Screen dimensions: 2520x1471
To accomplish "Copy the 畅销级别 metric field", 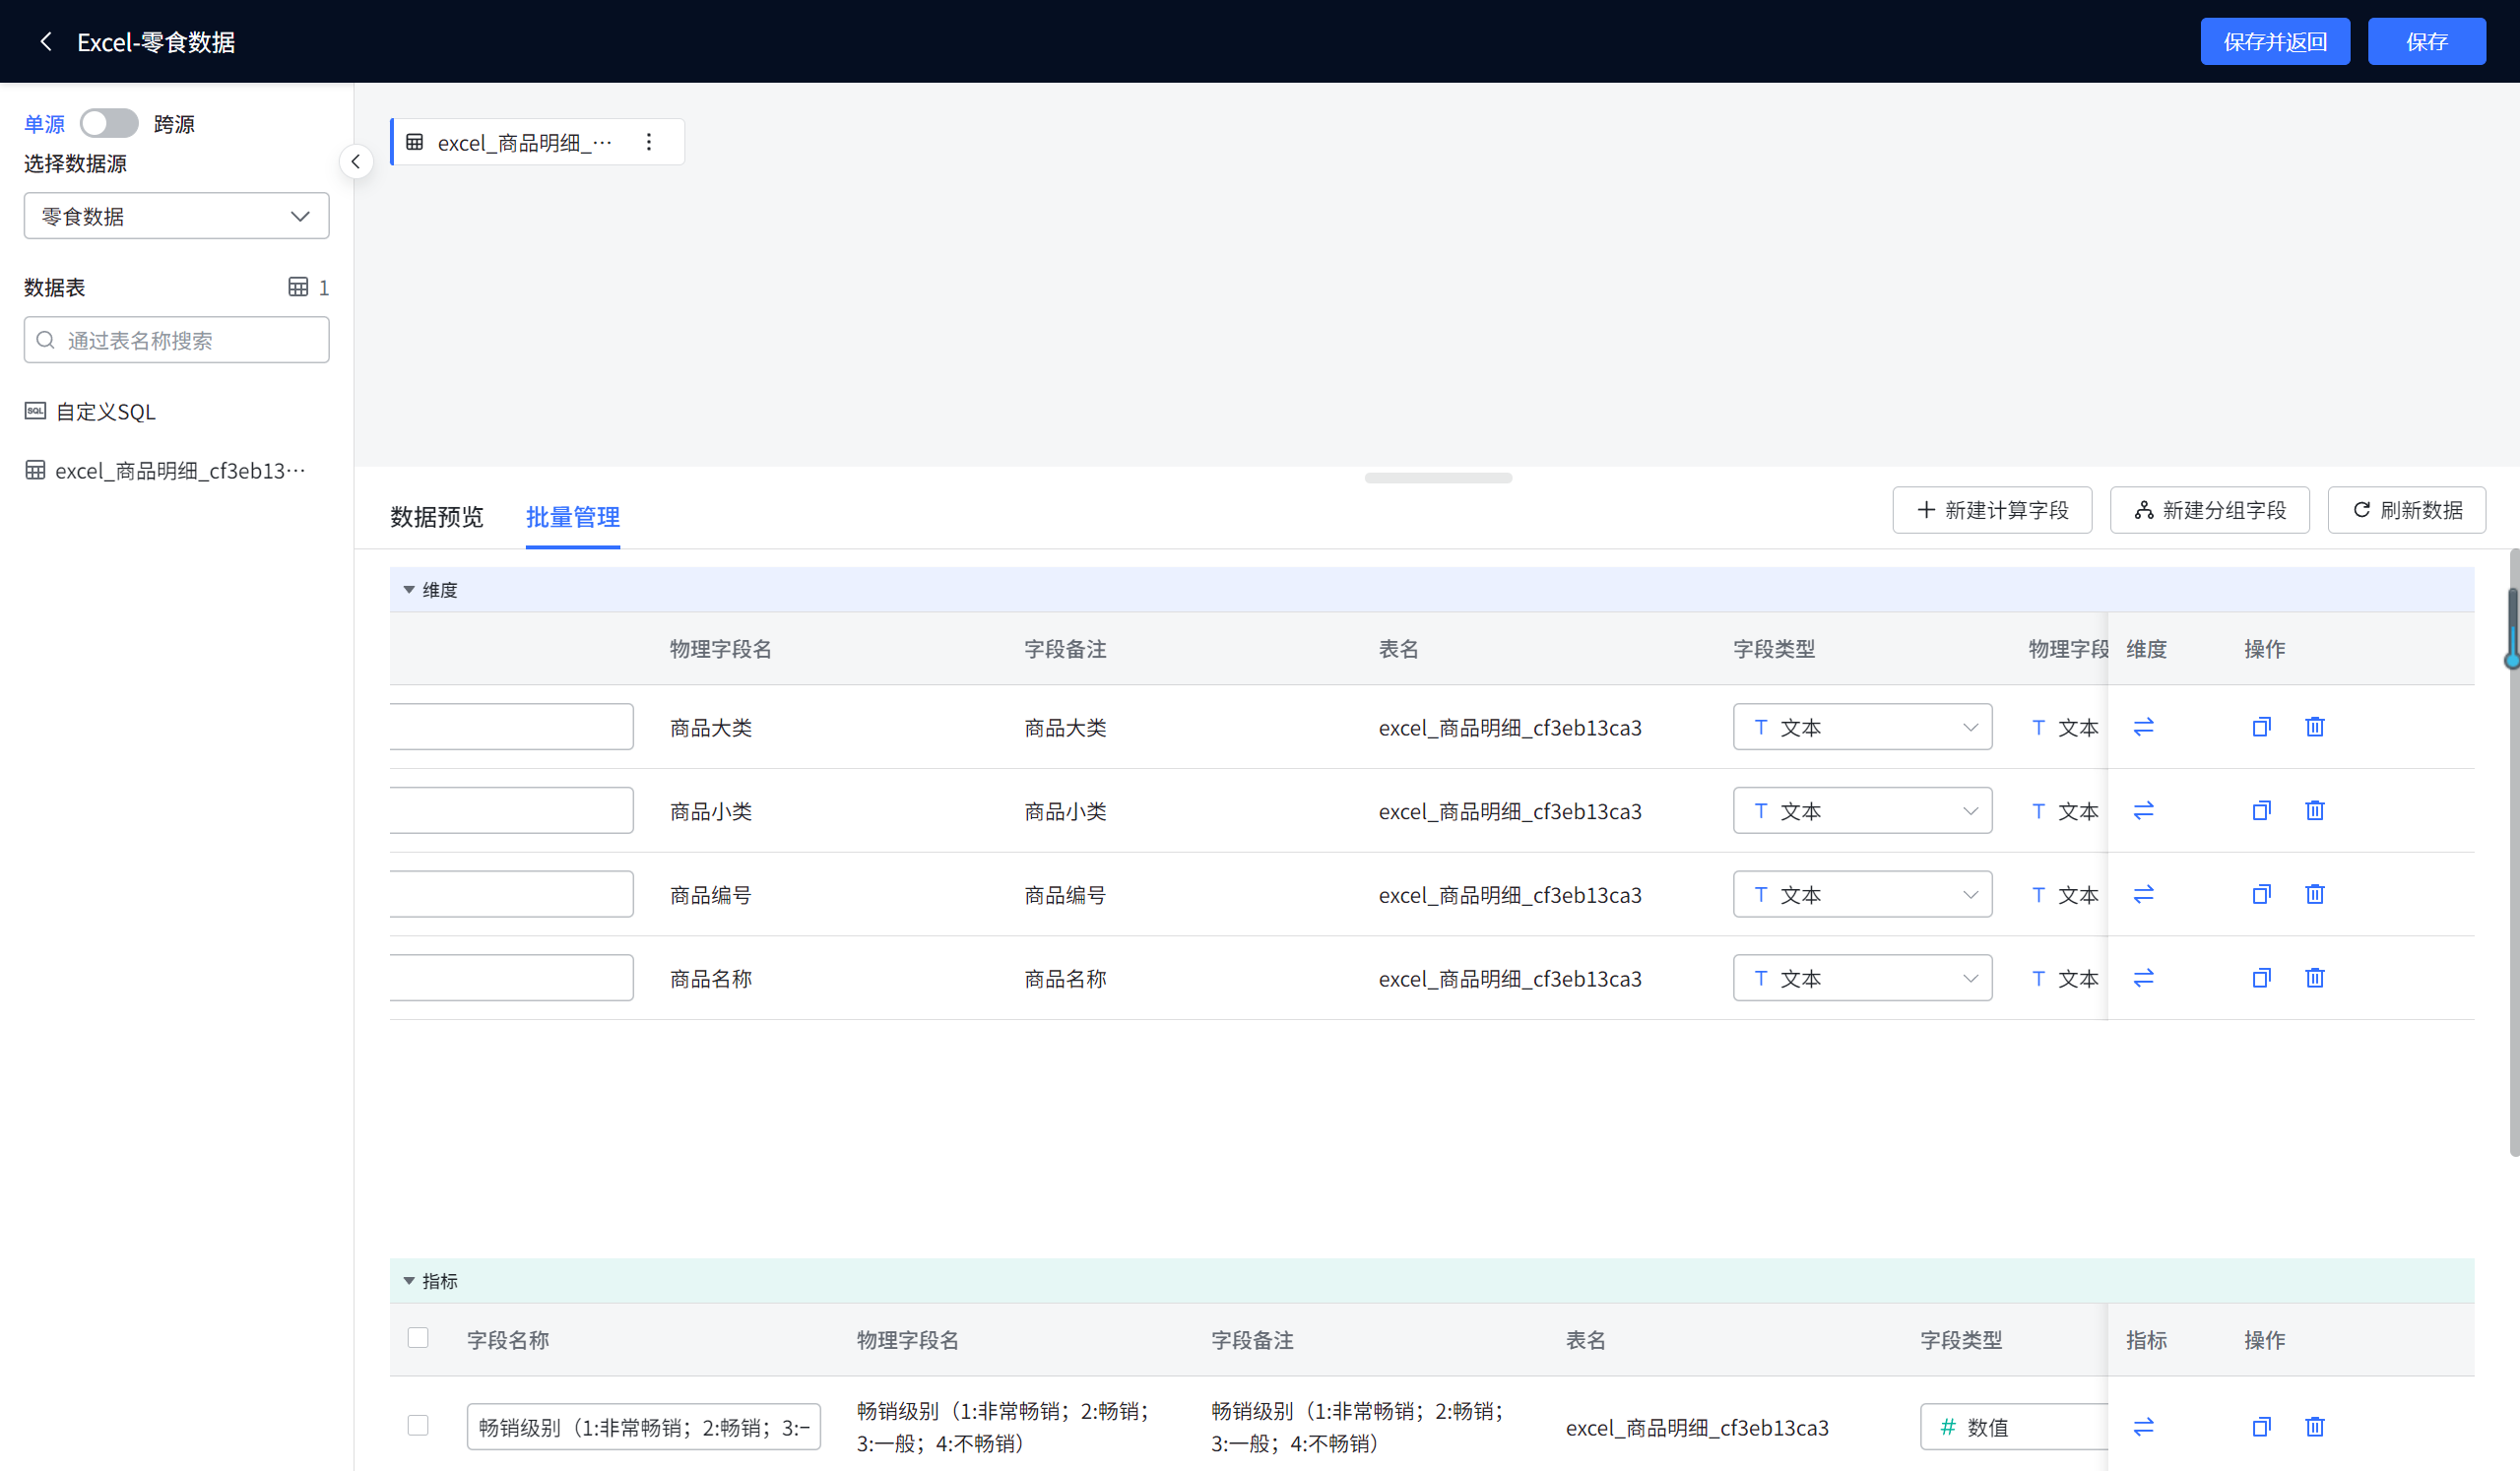I will pos(2260,1427).
